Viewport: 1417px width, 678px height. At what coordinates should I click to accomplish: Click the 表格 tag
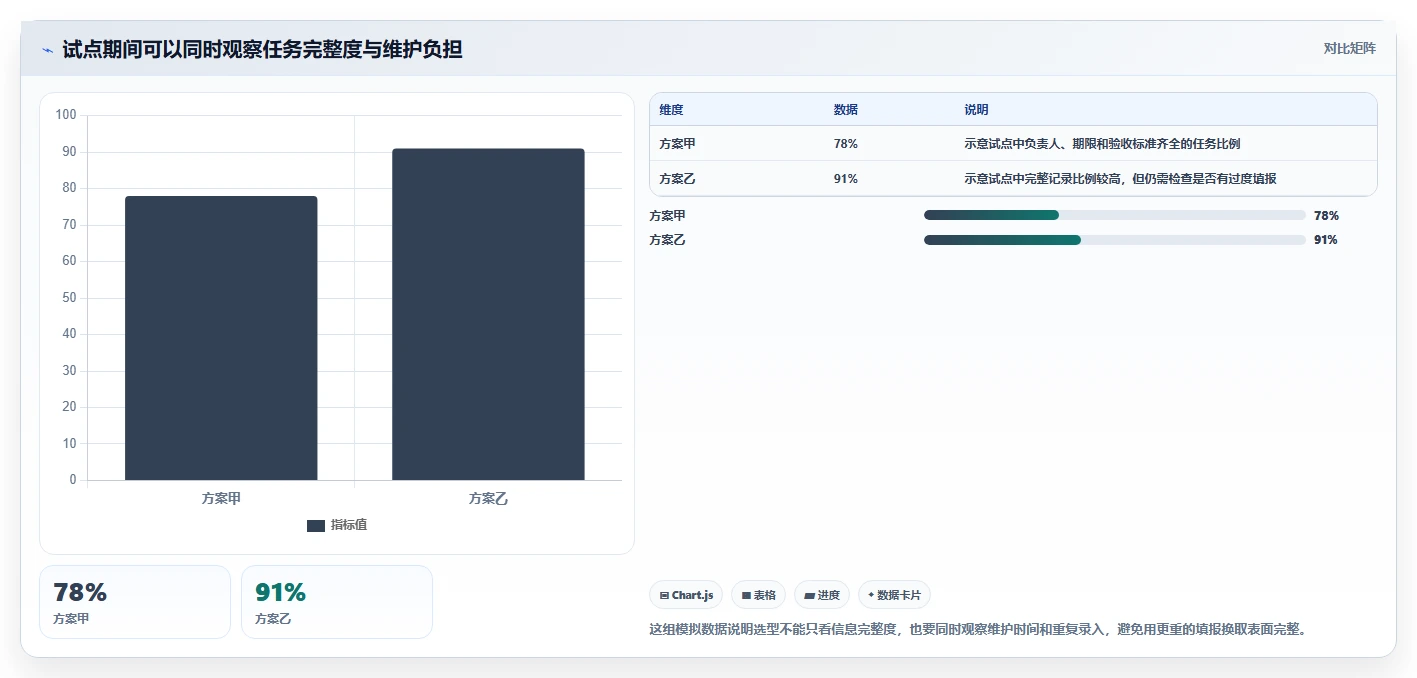pos(759,595)
